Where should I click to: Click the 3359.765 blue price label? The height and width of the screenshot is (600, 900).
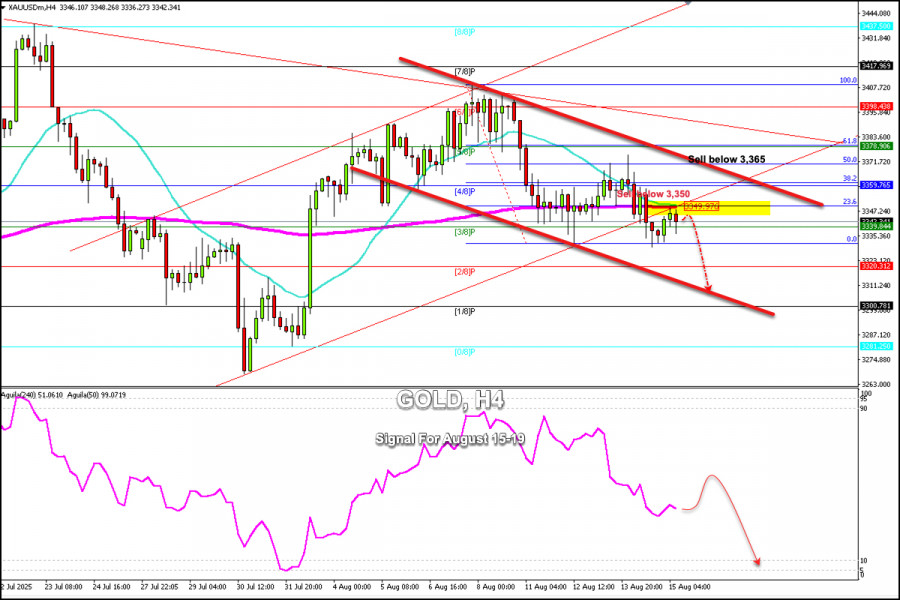tap(876, 185)
